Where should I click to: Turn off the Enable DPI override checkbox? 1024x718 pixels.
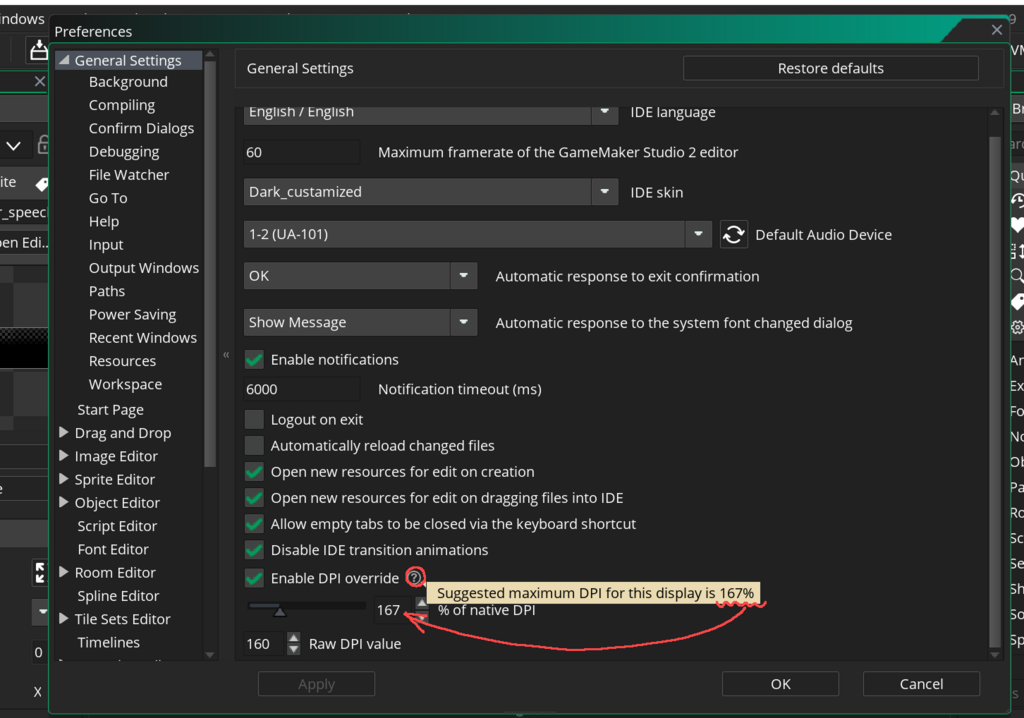254,578
